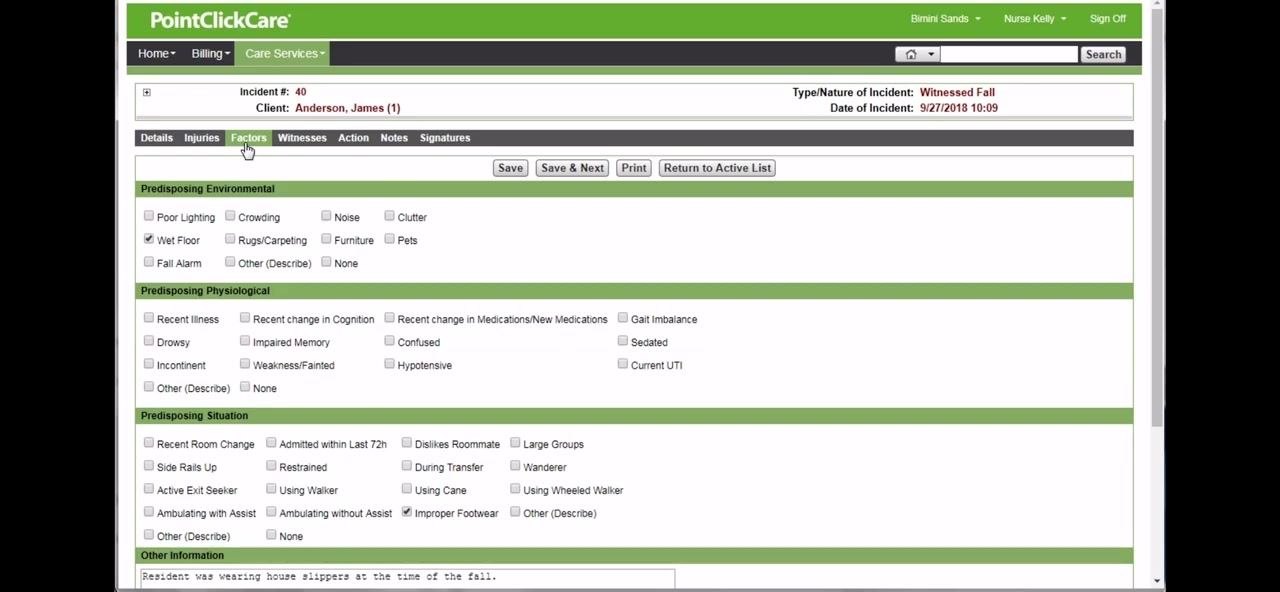The height and width of the screenshot is (592, 1280).
Task: Open the Home dropdown menu
Action: point(157,54)
